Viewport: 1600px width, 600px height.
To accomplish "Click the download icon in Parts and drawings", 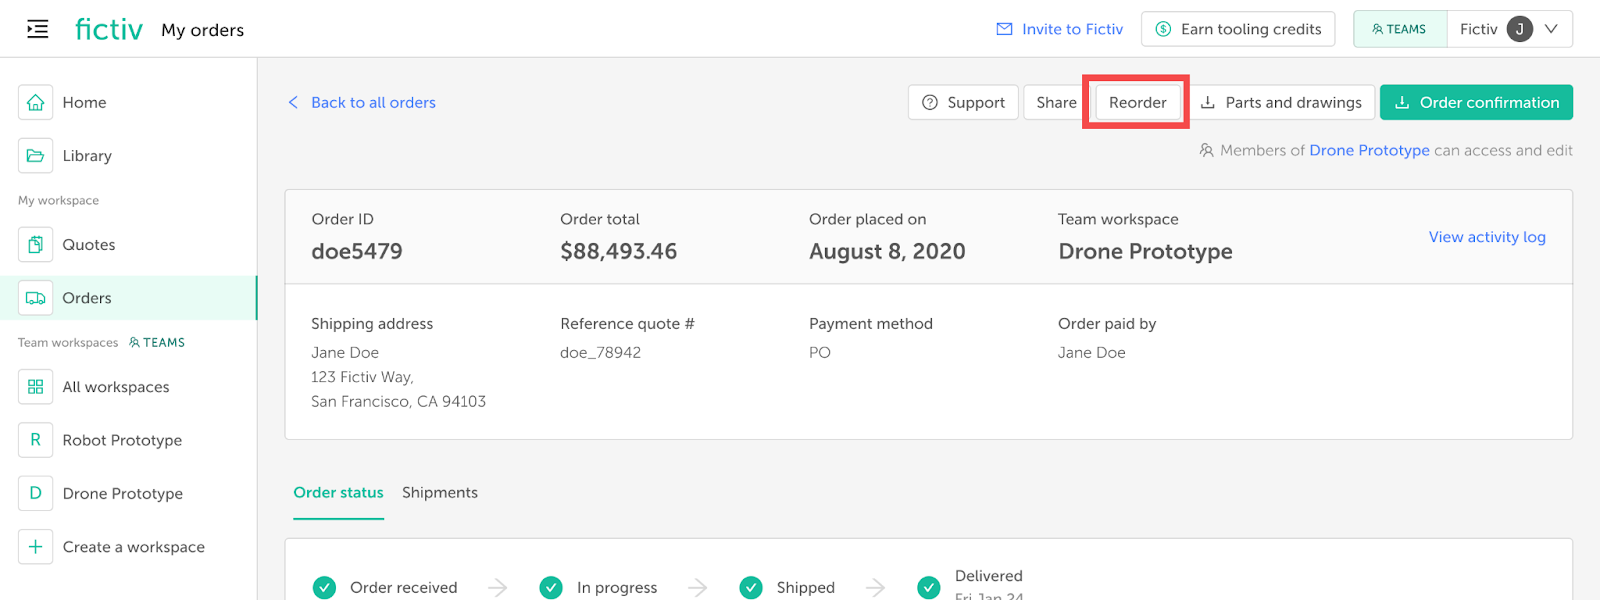I will (x=1208, y=102).
